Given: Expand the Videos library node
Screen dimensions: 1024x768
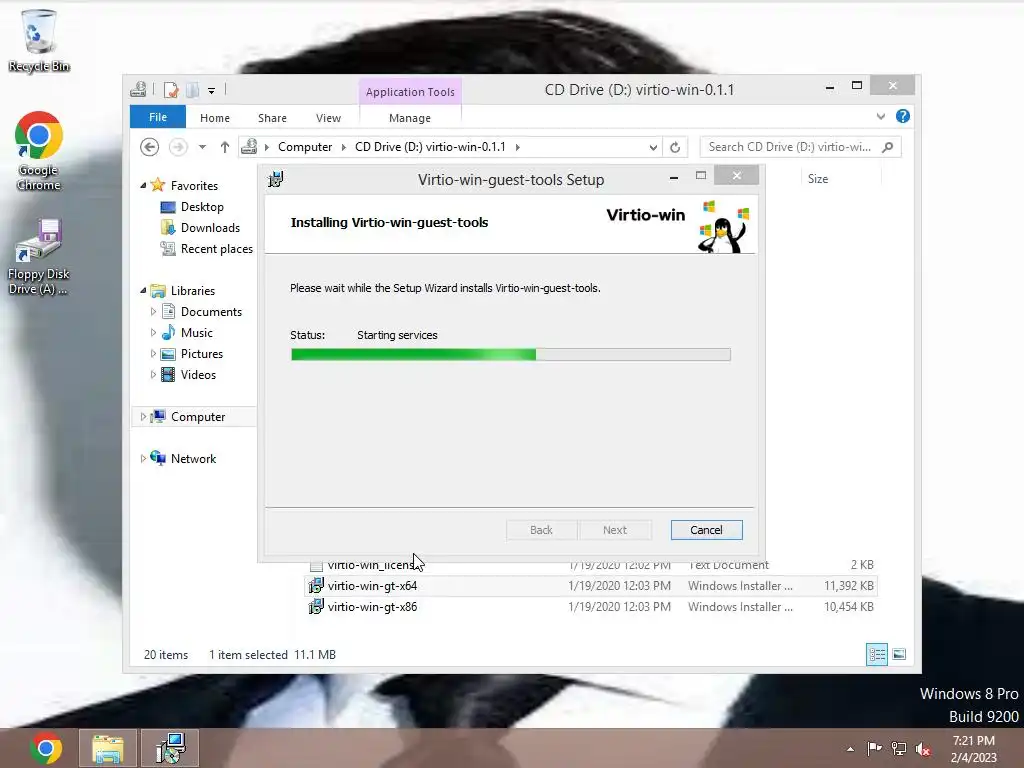Looking at the screenshot, I should coord(153,375).
